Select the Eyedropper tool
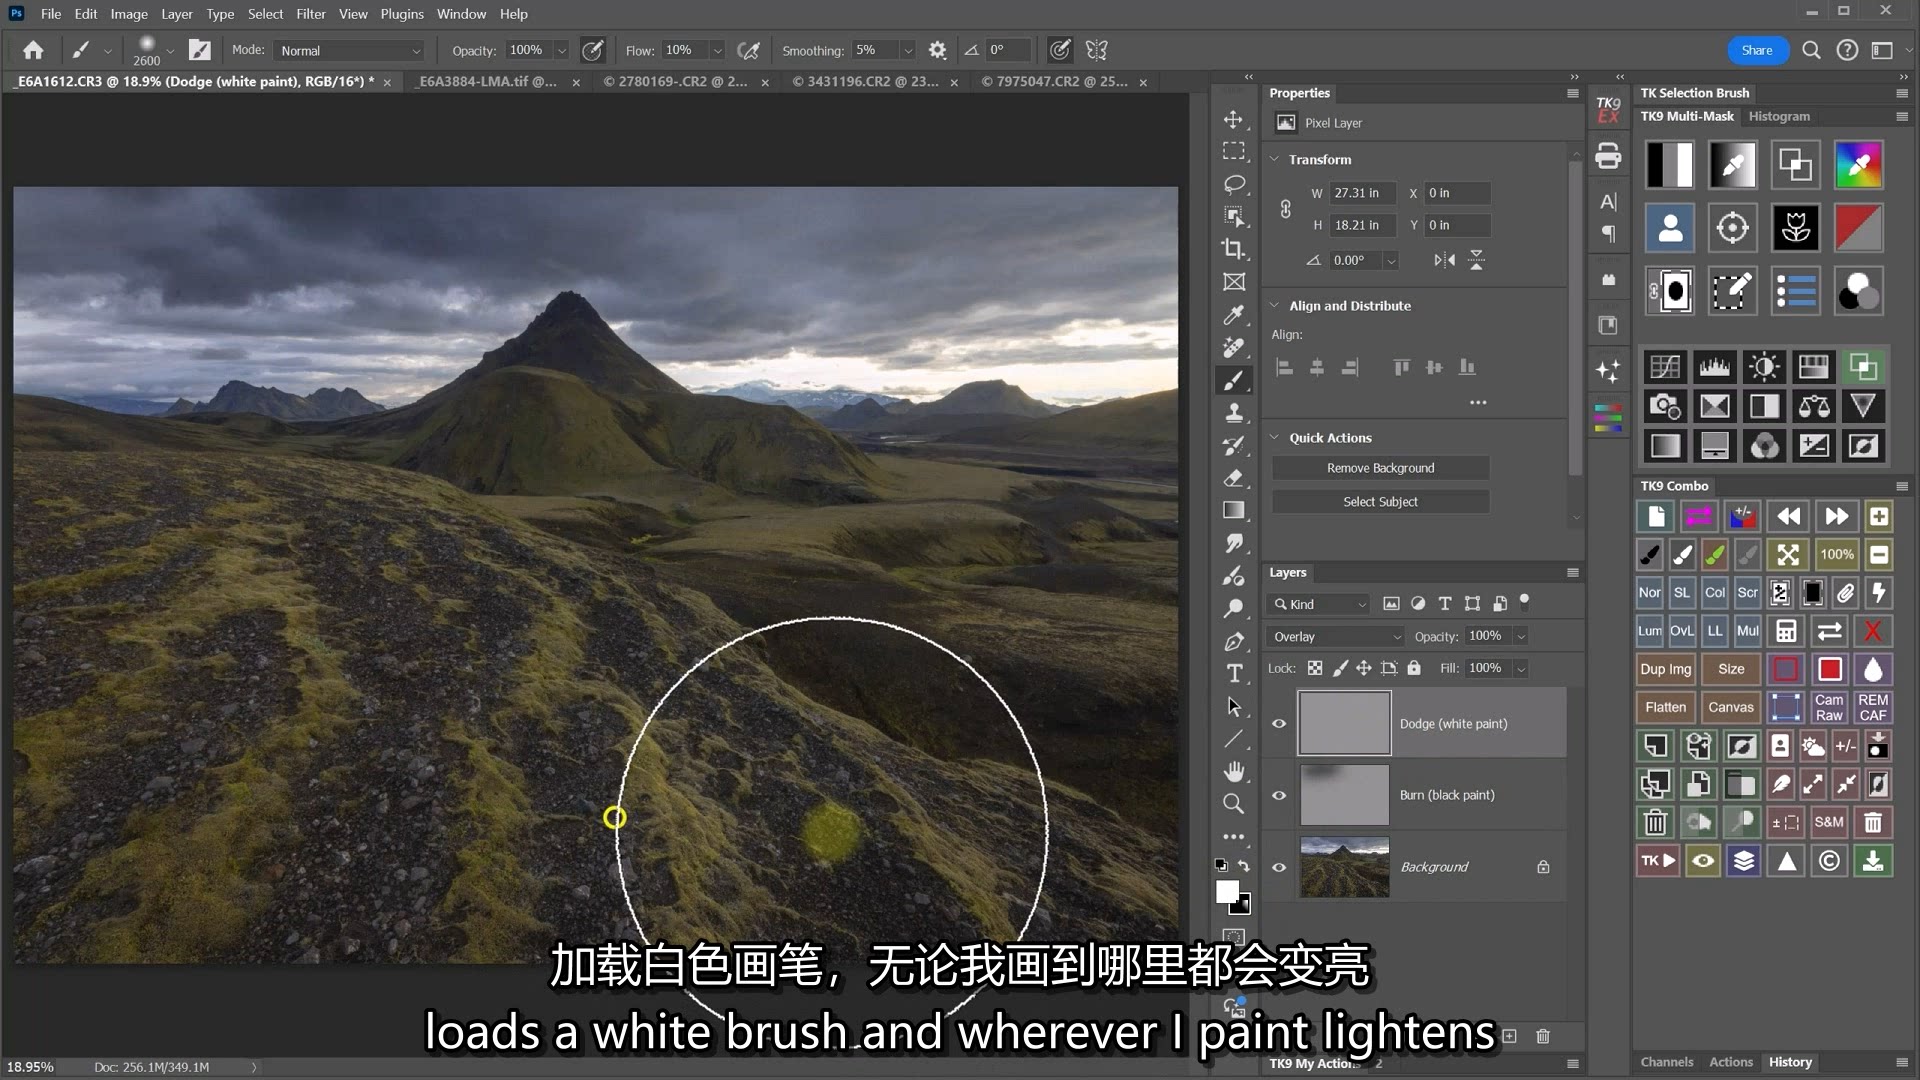The height and width of the screenshot is (1080, 1920). (x=1234, y=315)
